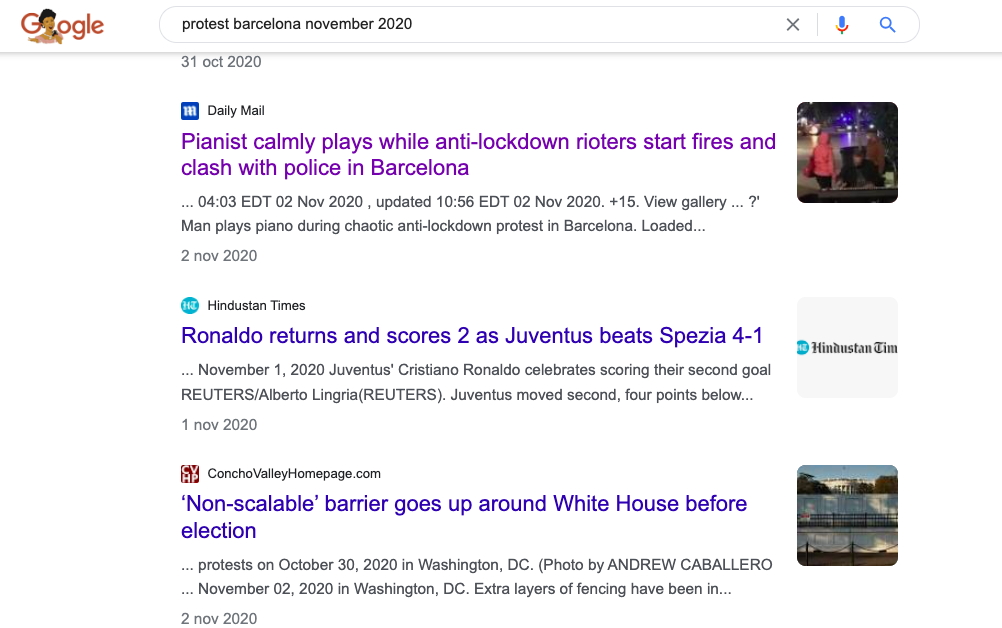Click the Hindustan Times source name
This screenshot has height=628, width=1002.
(256, 306)
